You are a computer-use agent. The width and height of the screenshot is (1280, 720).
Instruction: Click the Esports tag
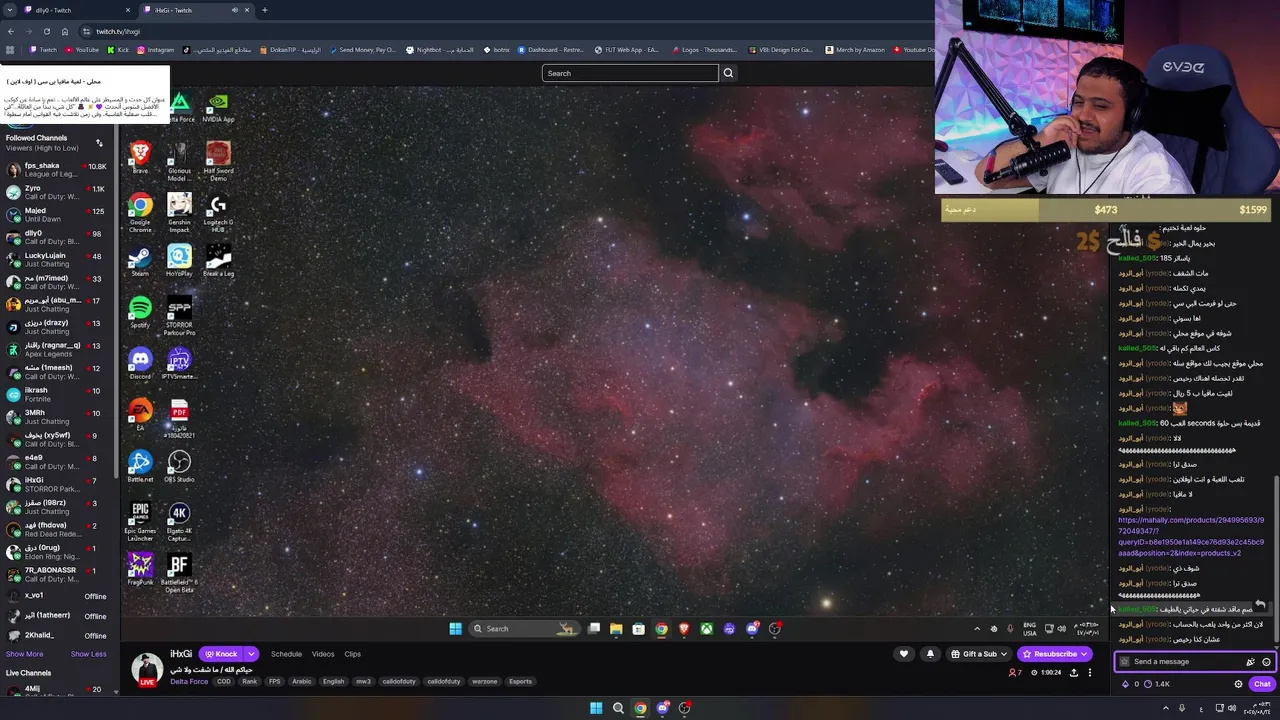click(520, 681)
